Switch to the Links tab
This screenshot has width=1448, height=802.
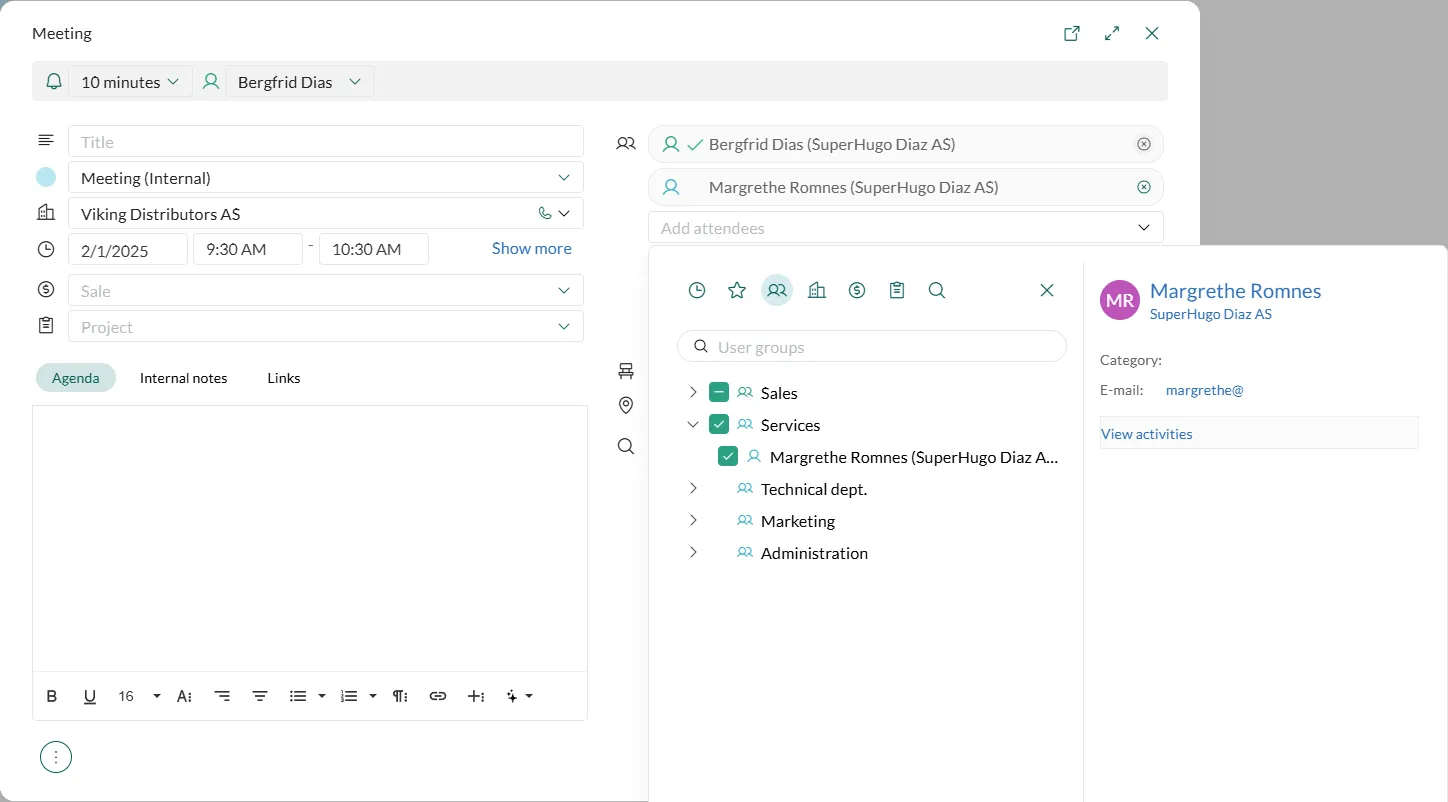(284, 378)
